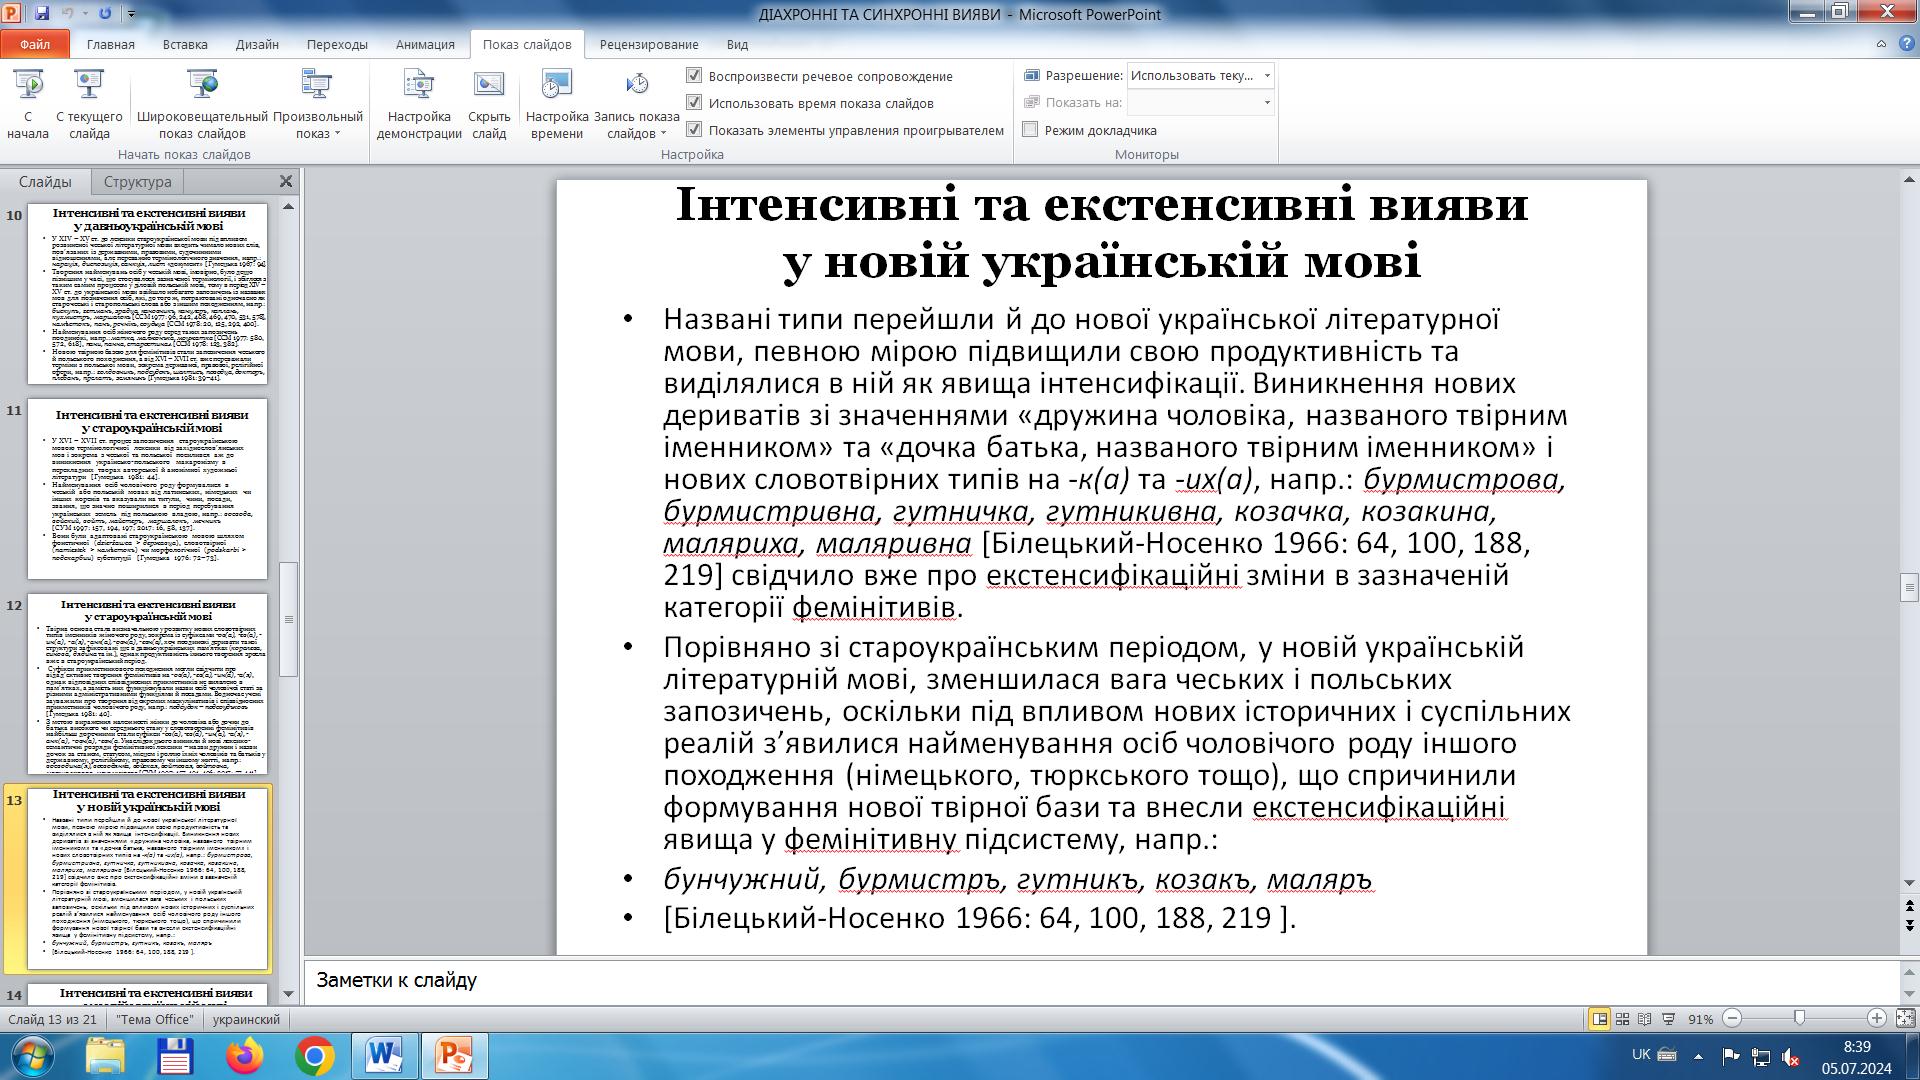Viewport: 1920px width, 1080px height.
Task: Click the zoom slider handle
Action: click(1799, 1019)
